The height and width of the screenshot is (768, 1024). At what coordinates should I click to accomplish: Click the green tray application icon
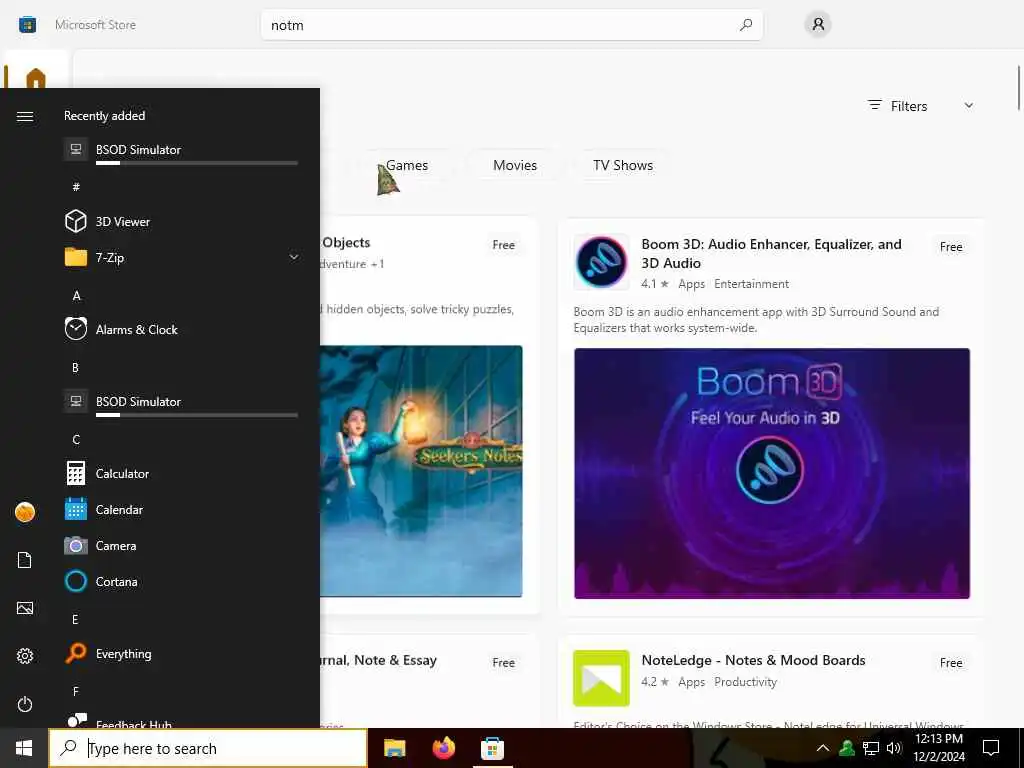click(847, 748)
